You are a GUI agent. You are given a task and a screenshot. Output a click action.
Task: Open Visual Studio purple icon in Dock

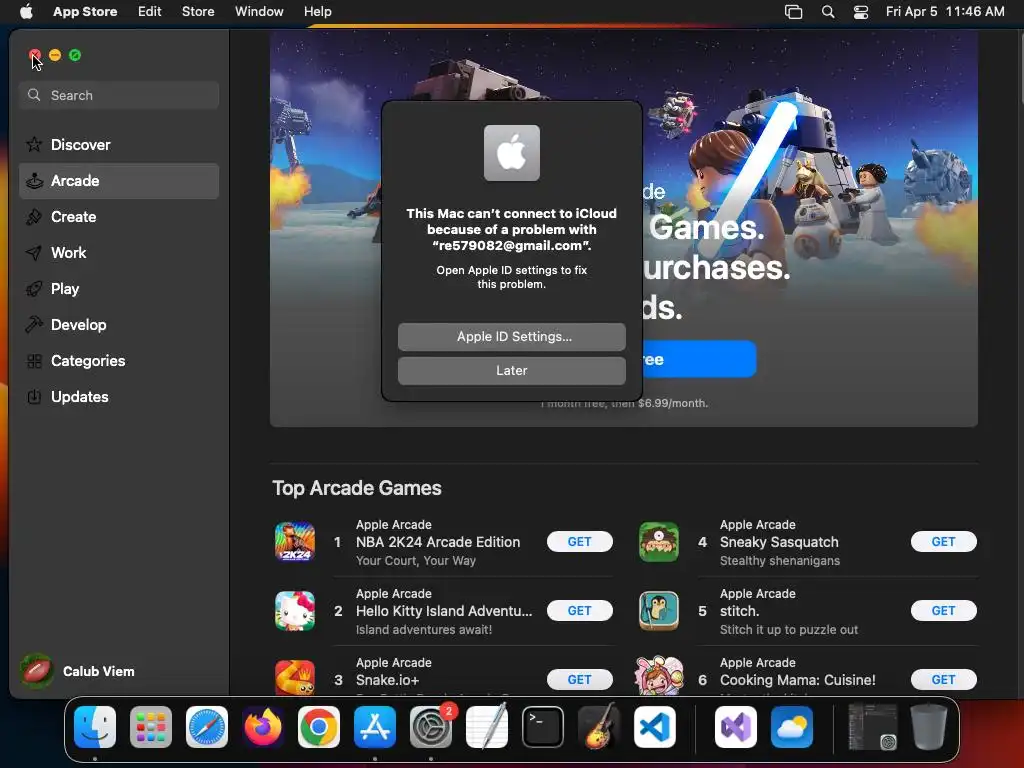[736, 727]
